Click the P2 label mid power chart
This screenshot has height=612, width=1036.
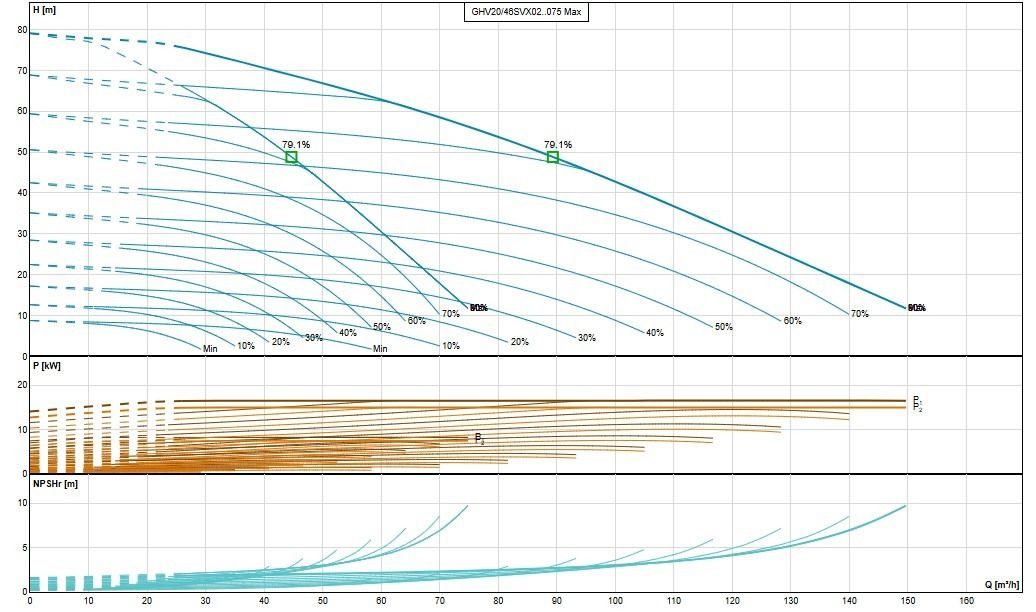coord(480,438)
